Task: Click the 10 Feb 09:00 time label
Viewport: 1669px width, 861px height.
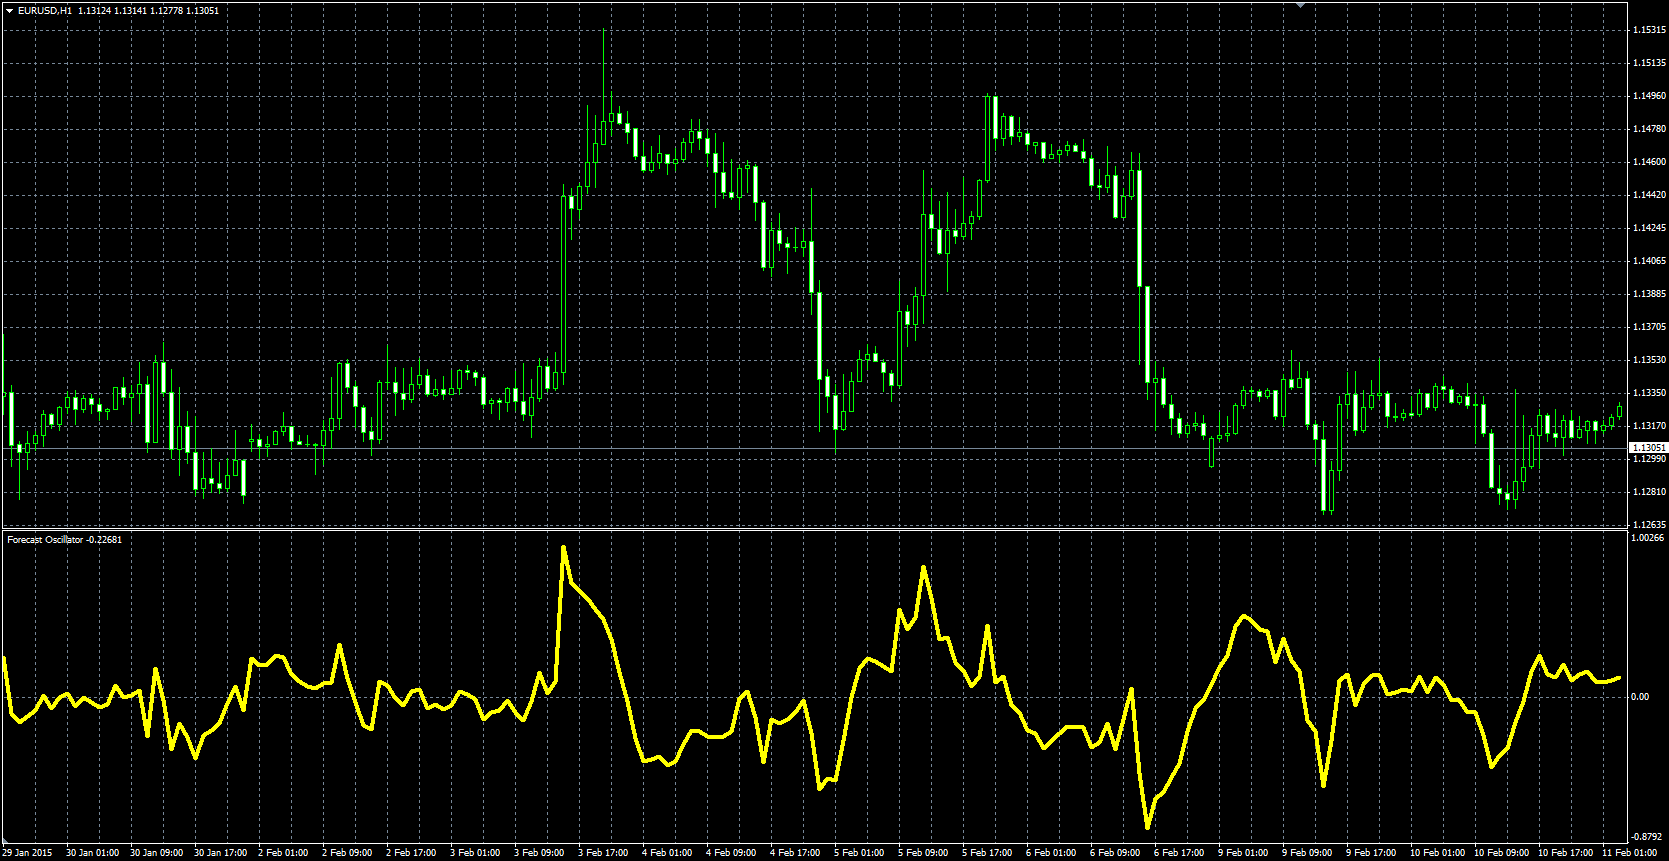Action: click(x=1502, y=853)
